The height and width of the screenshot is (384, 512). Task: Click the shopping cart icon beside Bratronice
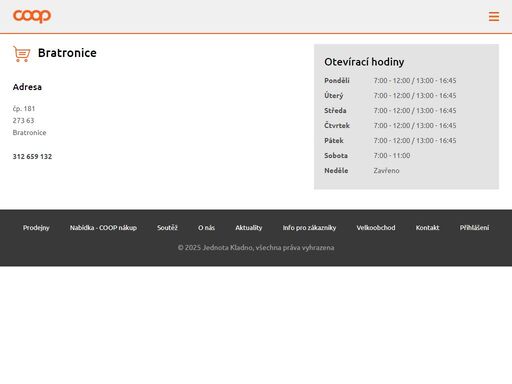(x=22, y=54)
